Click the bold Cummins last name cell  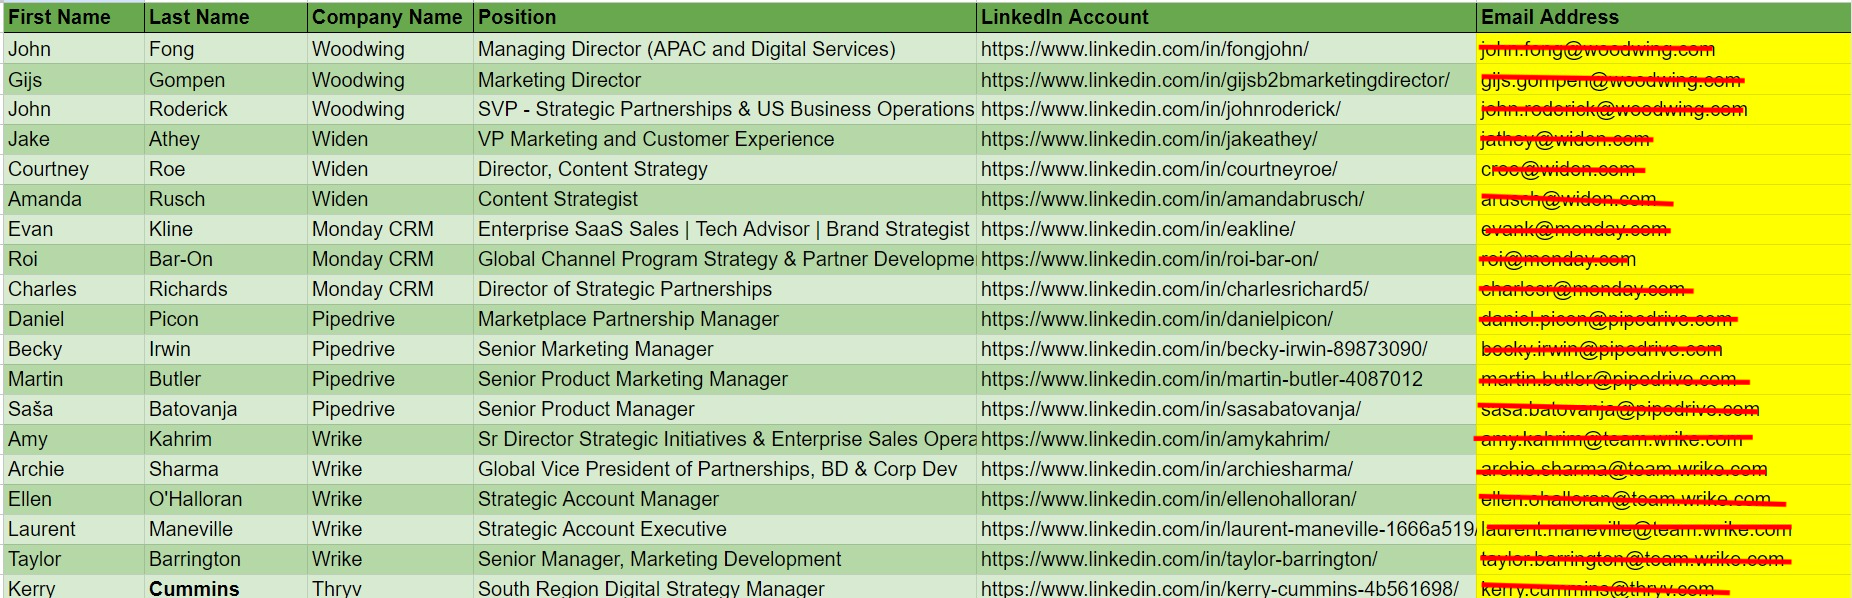(194, 588)
